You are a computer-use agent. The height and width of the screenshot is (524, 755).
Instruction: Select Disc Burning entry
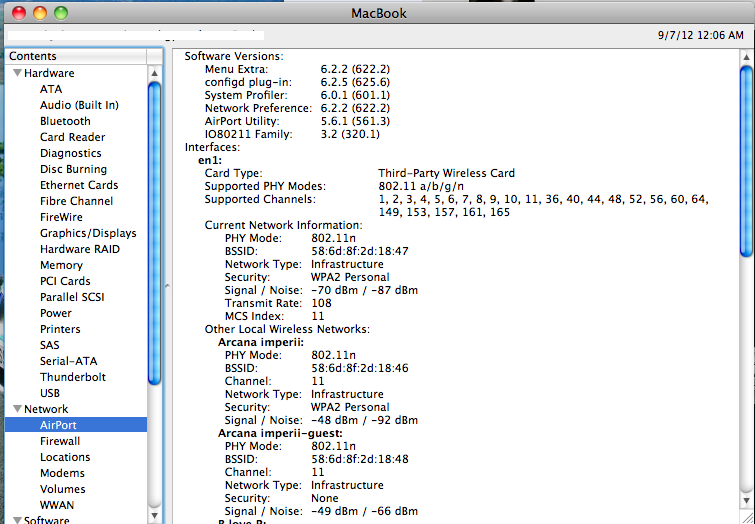click(73, 169)
